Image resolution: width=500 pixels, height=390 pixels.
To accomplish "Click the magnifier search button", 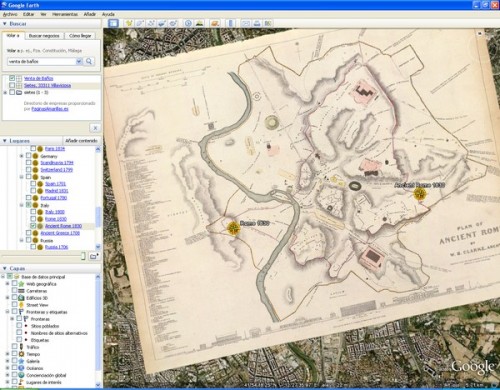I will [89, 61].
